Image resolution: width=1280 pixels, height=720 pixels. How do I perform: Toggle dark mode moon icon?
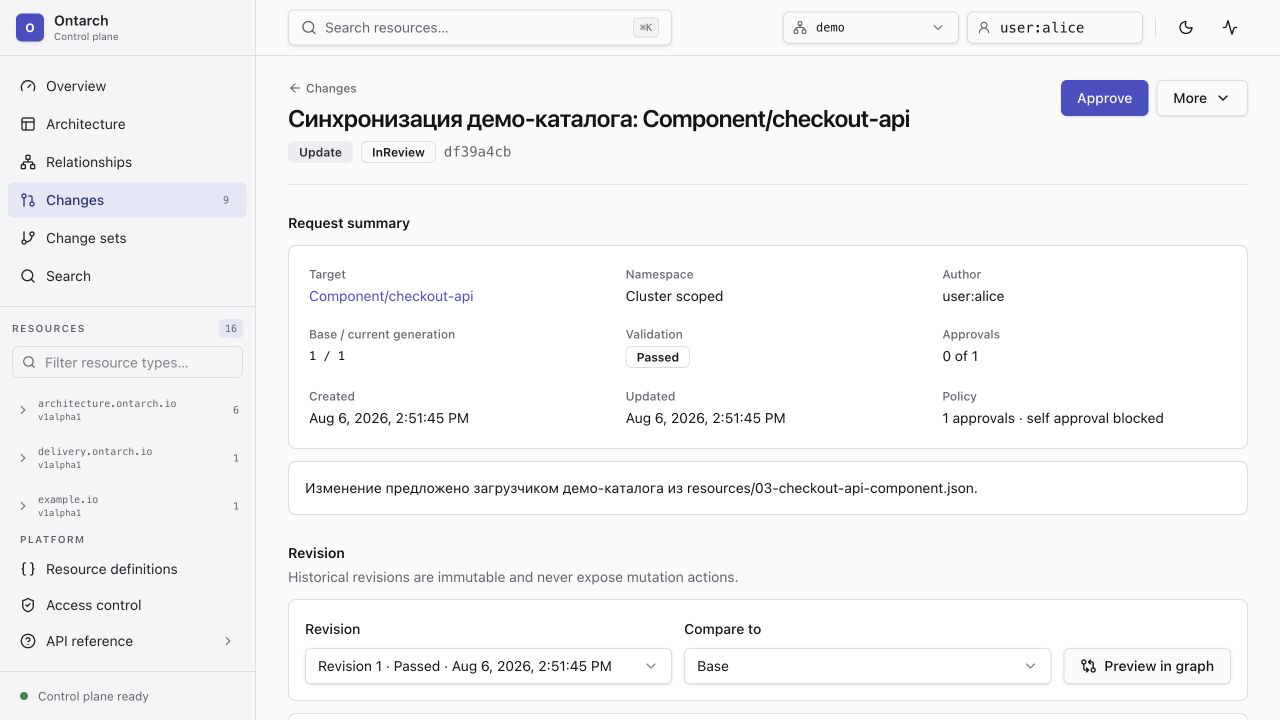[1186, 28]
